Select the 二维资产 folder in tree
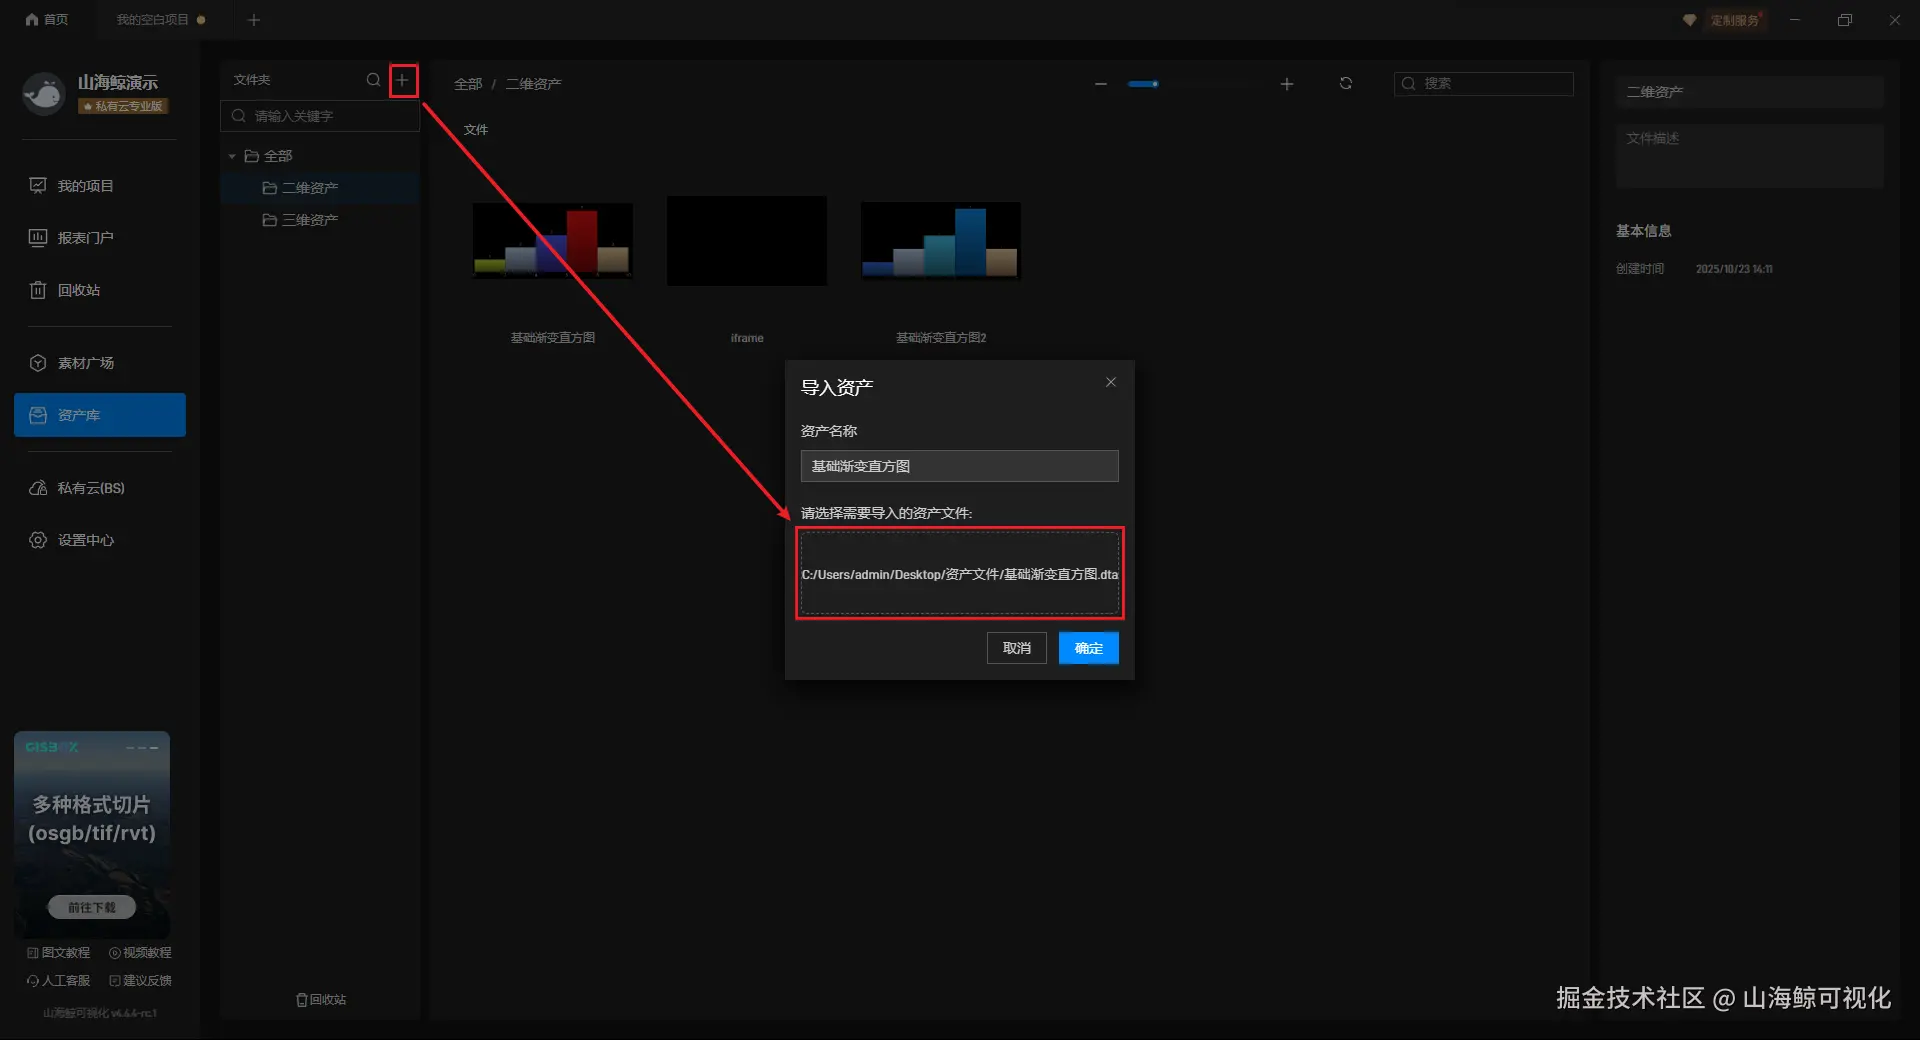The width and height of the screenshot is (1920, 1040). 320,188
